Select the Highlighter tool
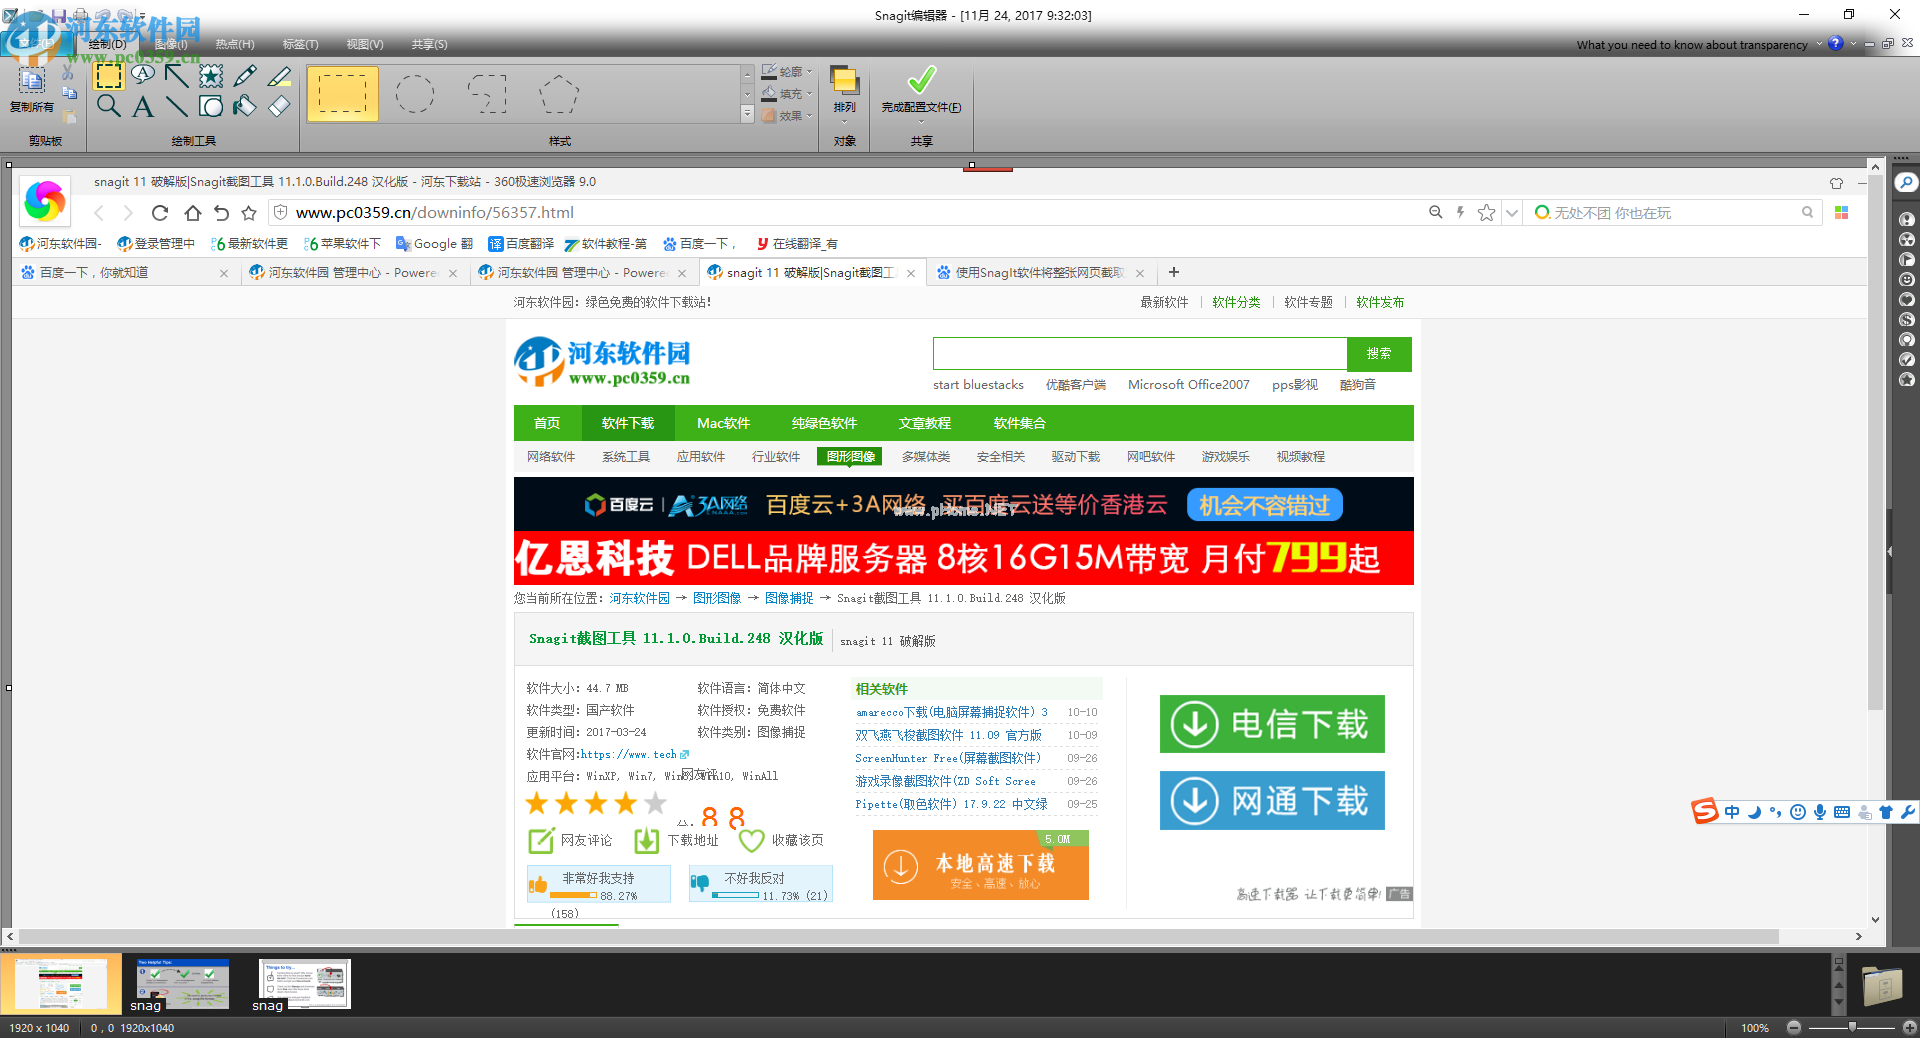This screenshot has width=1920, height=1038. click(x=279, y=76)
